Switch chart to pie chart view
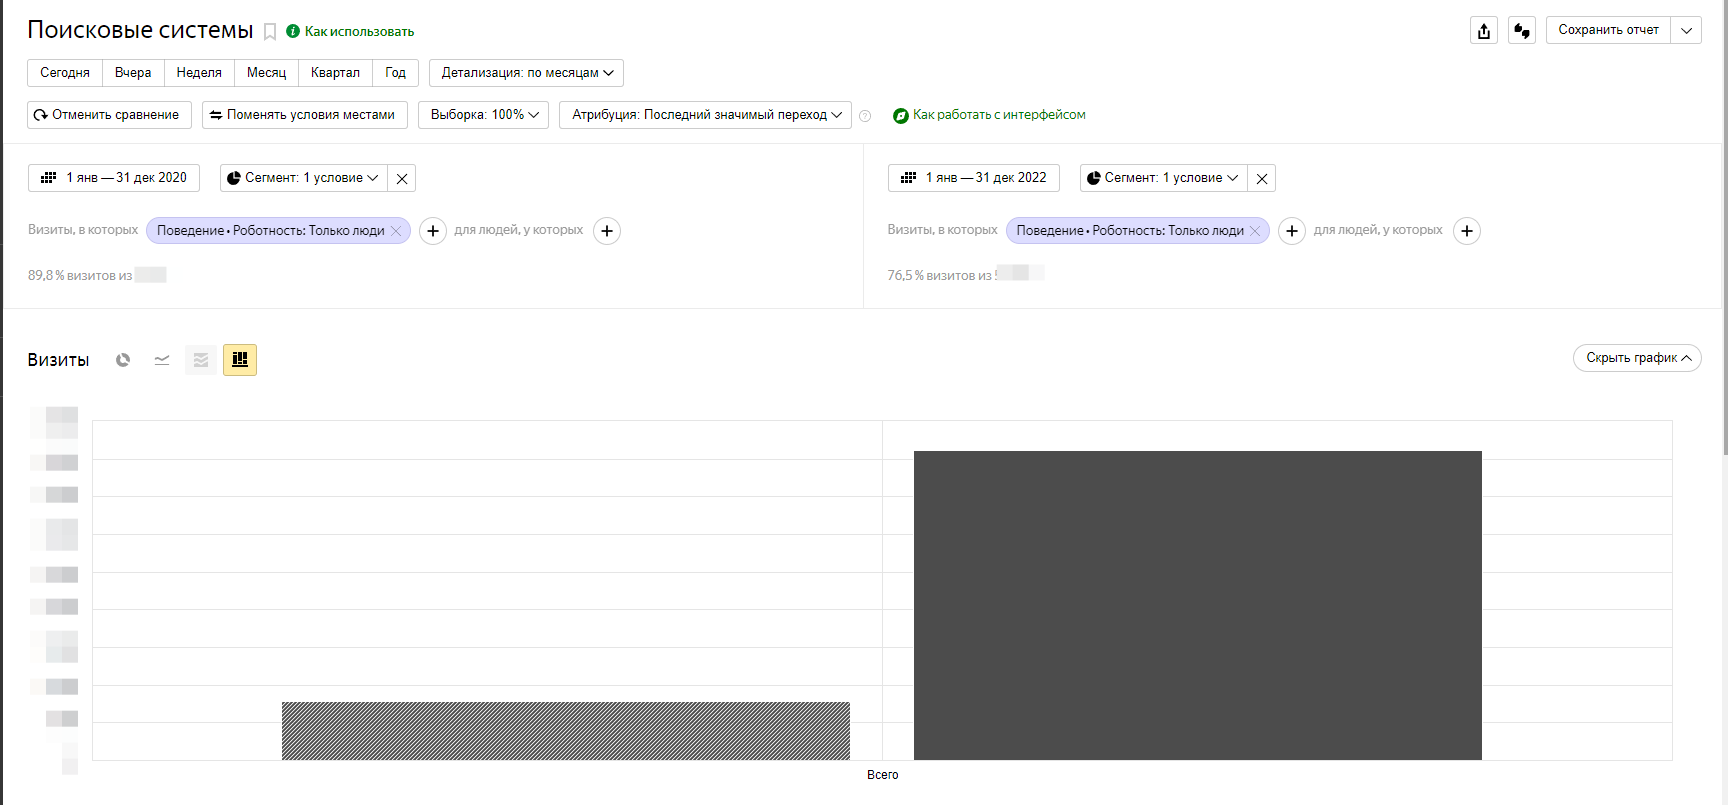Viewport: 1728px width, 805px height. [123, 360]
